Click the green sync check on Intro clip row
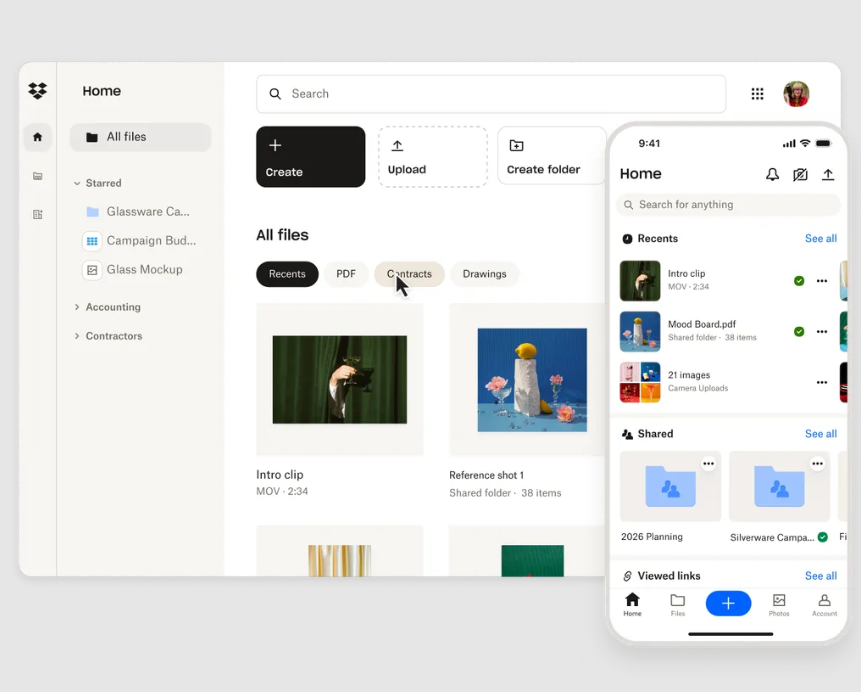Viewport: 861px width, 692px height. [799, 281]
